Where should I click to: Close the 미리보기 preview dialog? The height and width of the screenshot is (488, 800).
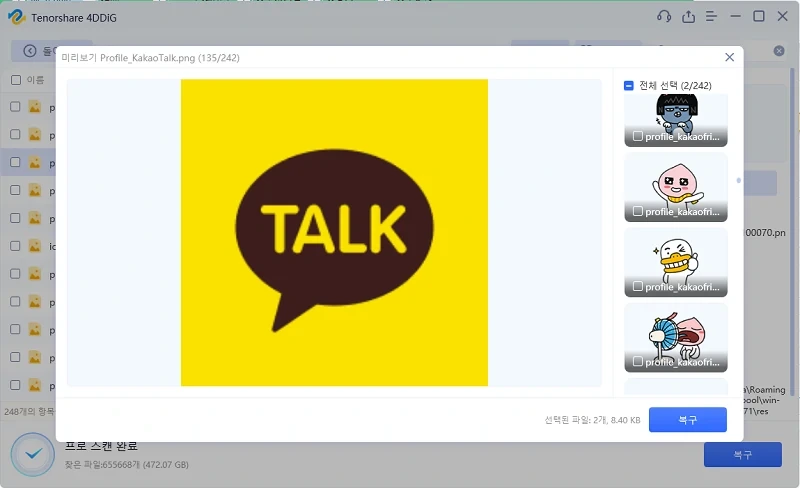pos(730,57)
